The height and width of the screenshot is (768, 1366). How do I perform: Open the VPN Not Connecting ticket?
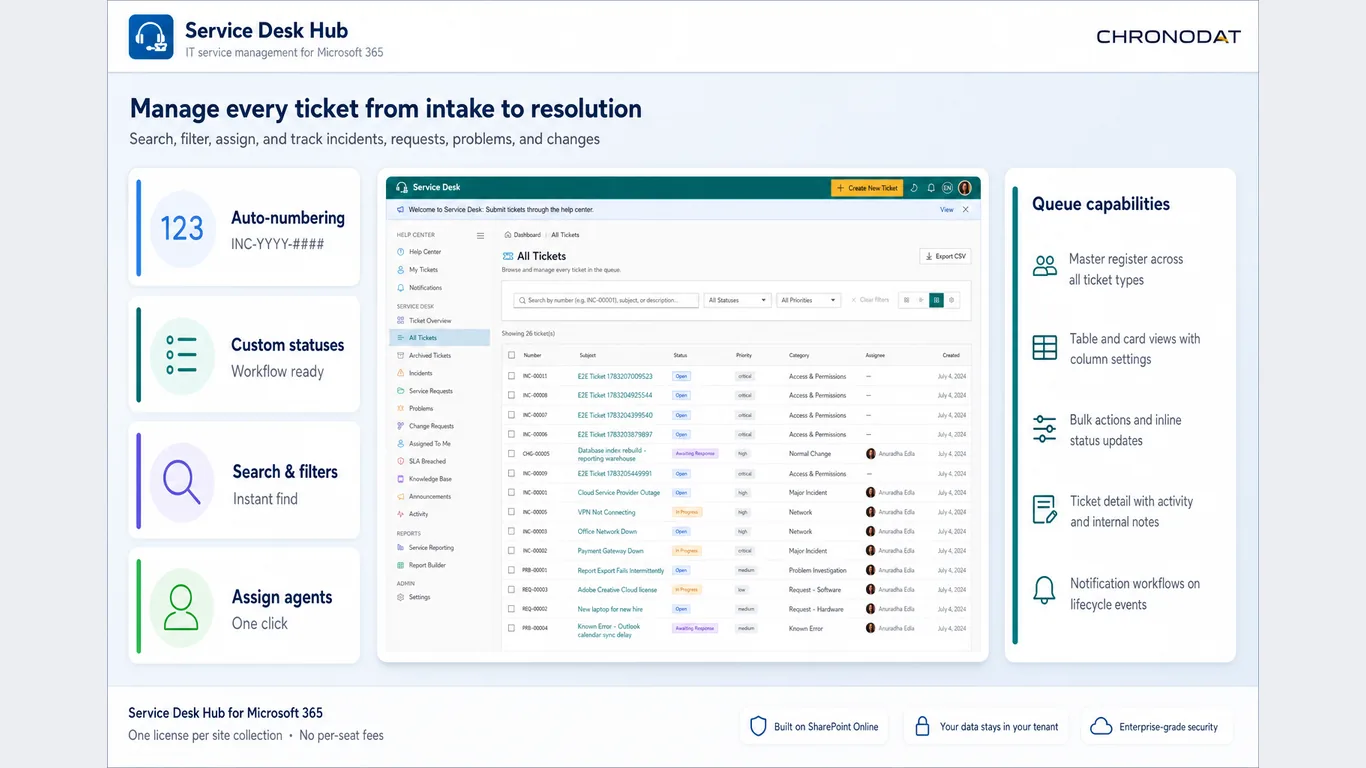pyautogui.click(x=606, y=512)
